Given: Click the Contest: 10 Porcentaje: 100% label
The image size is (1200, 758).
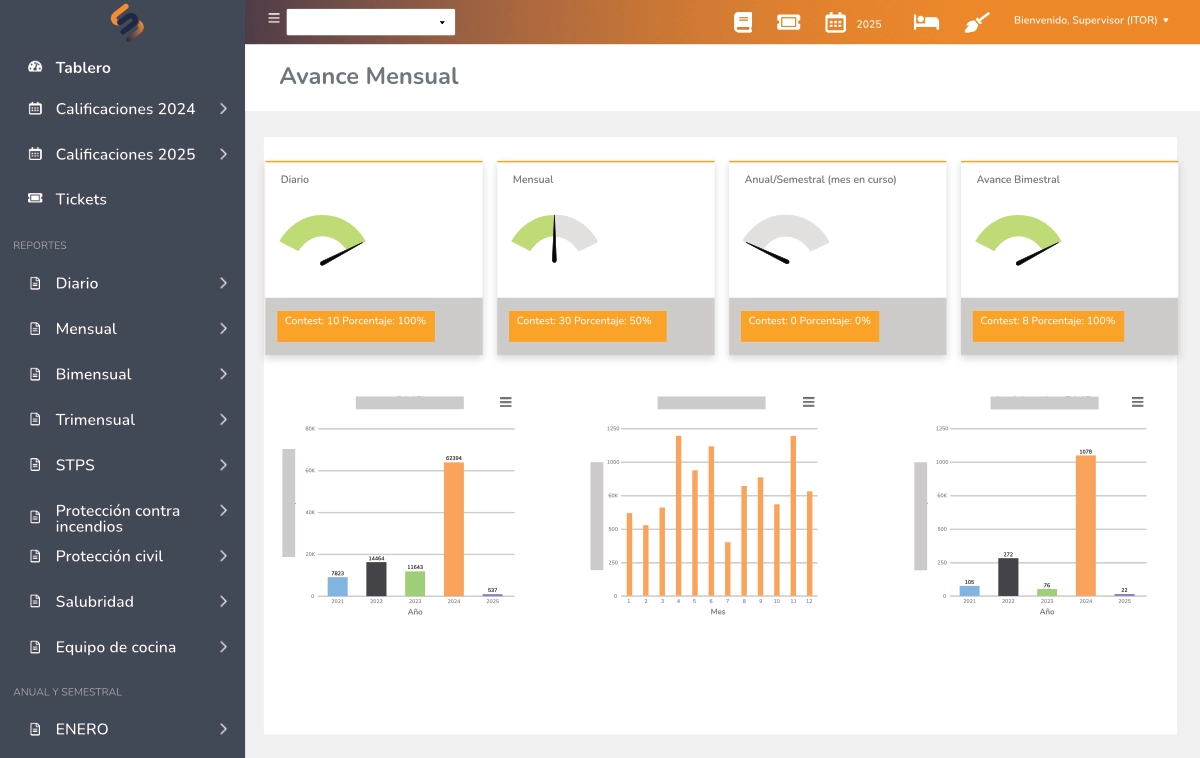Looking at the screenshot, I should (355, 322).
